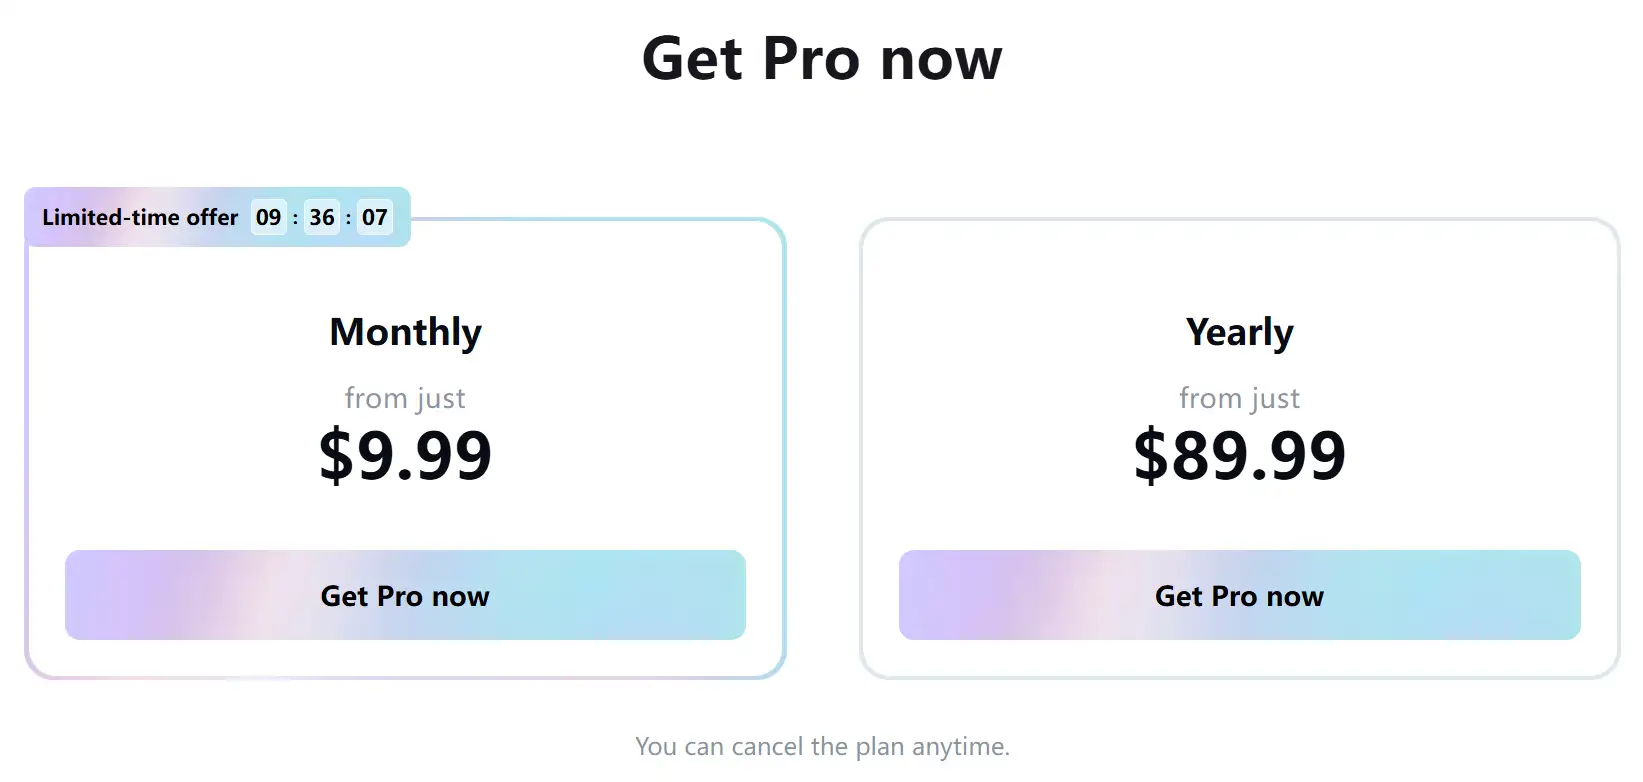This screenshot has height=782, width=1643.
Task: Select the countdown seconds box showing 07
Action: point(375,217)
